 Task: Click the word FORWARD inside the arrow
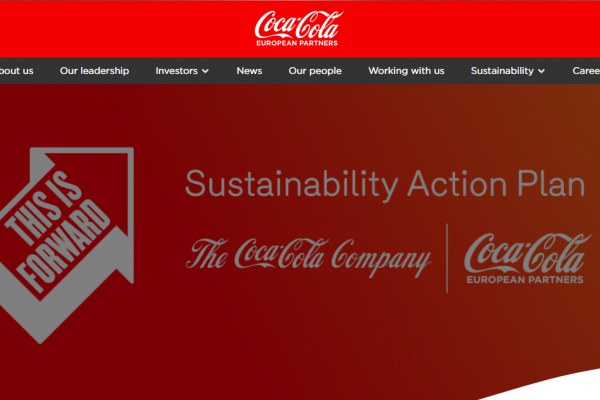[64, 246]
